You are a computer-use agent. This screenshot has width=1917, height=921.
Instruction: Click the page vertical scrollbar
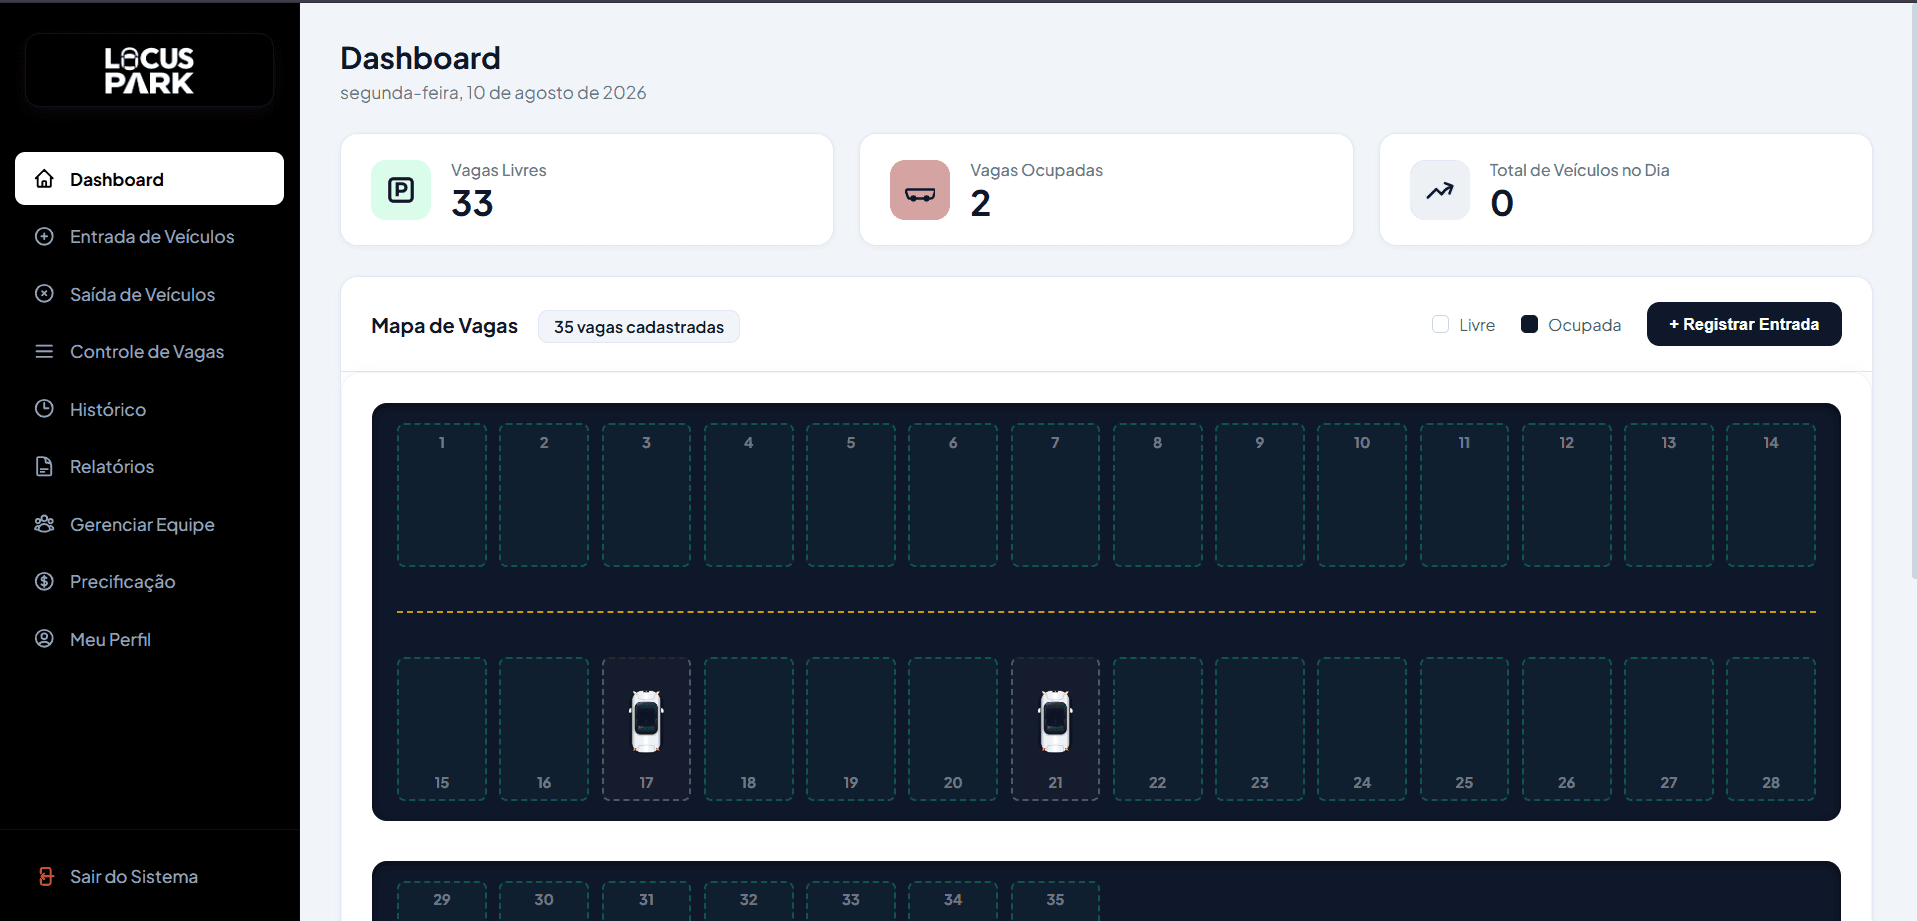tap(1912, 290)
